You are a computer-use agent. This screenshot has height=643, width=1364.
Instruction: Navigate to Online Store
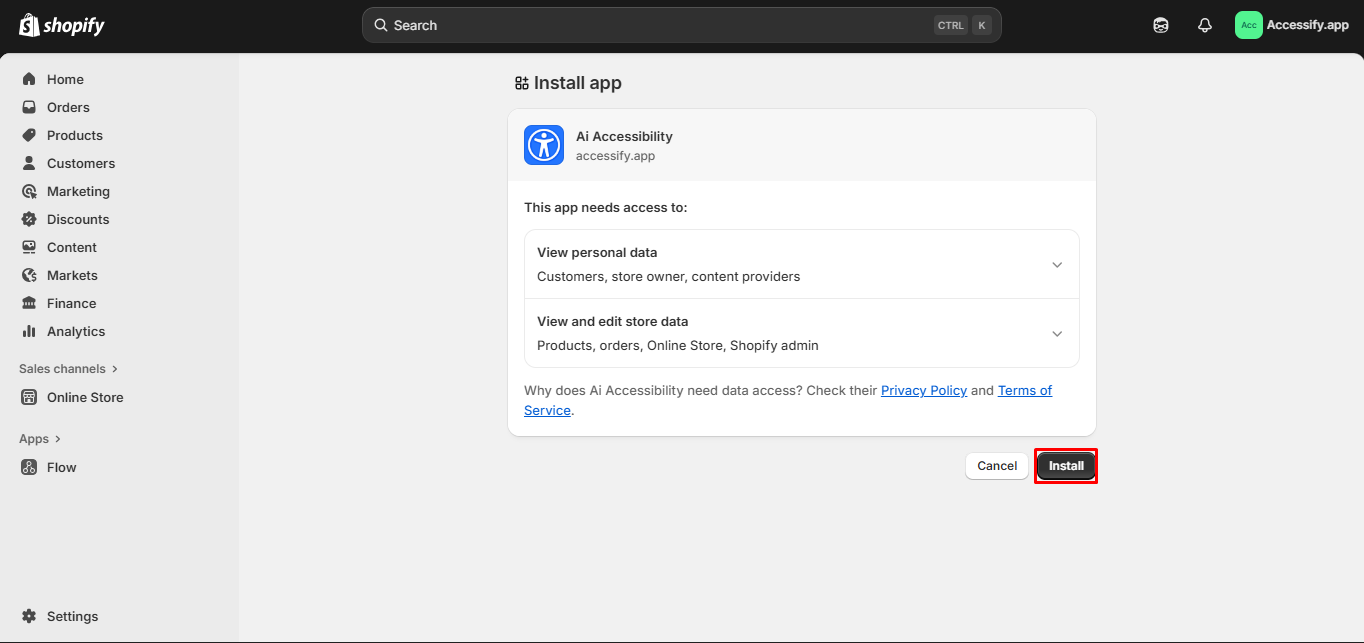84,397
